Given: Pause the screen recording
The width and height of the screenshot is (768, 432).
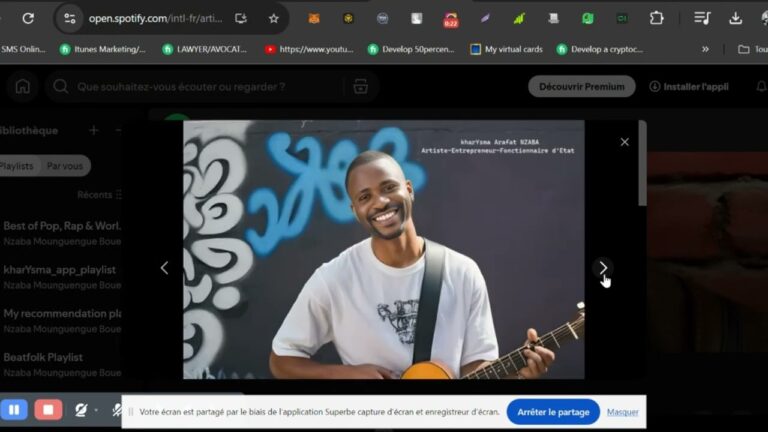Looking at the screenshot, I should coord(14,409).
